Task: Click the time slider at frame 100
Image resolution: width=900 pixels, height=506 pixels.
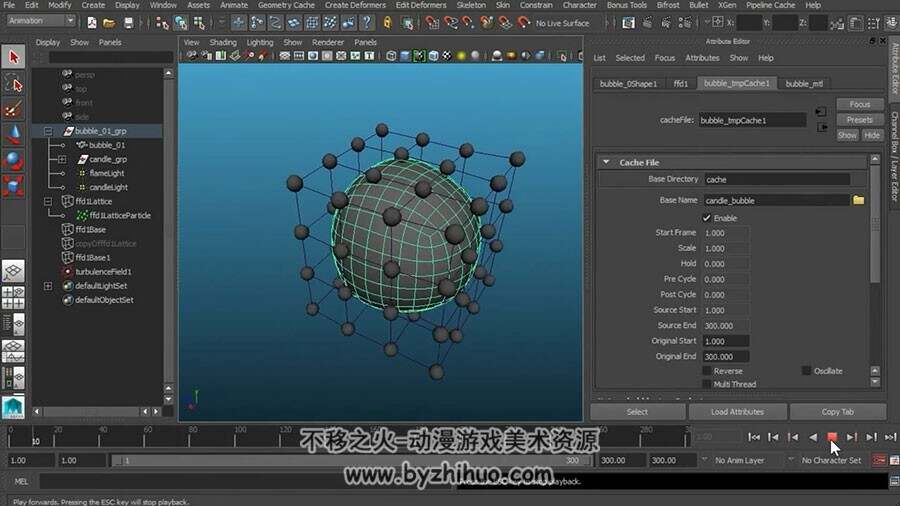Action: tap(235, 439)
